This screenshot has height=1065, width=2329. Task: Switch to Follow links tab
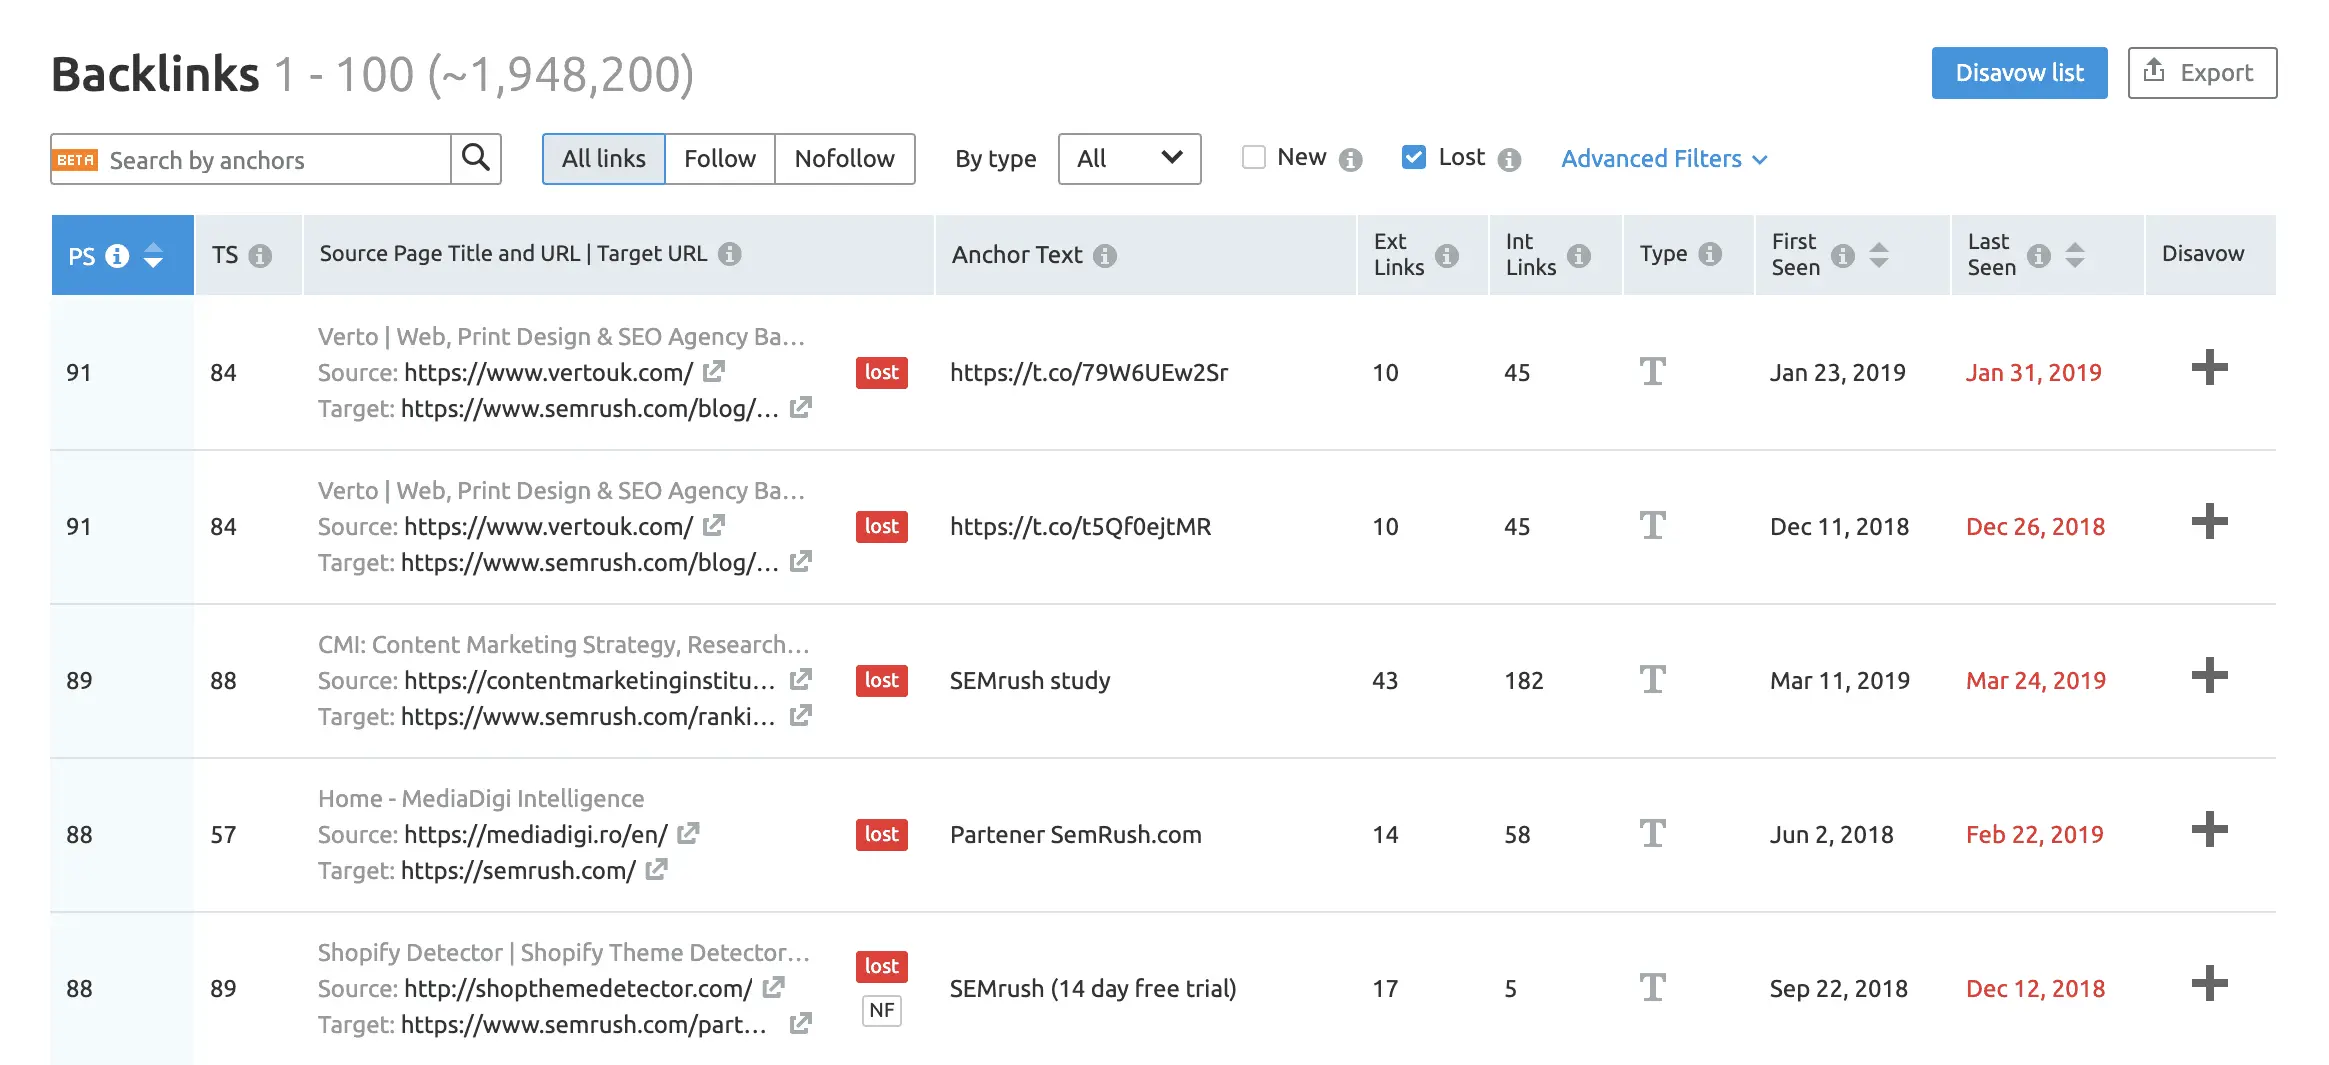[720, 159]
